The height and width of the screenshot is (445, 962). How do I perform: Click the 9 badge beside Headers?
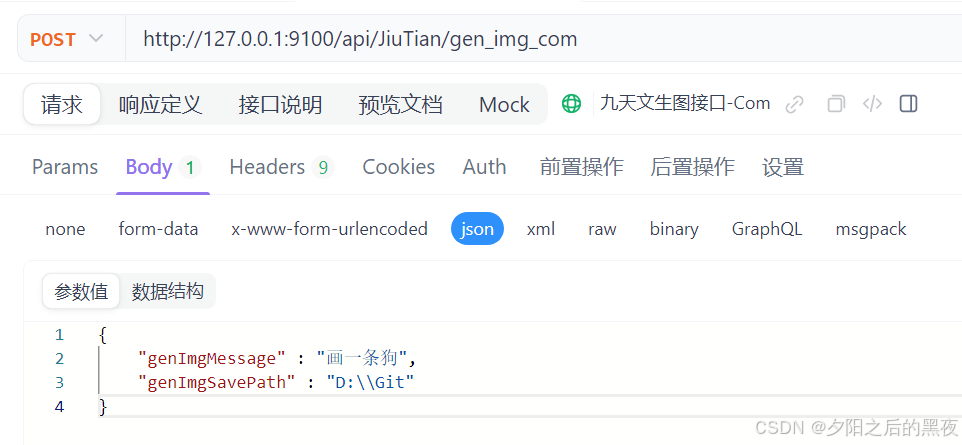coord(323,167)
